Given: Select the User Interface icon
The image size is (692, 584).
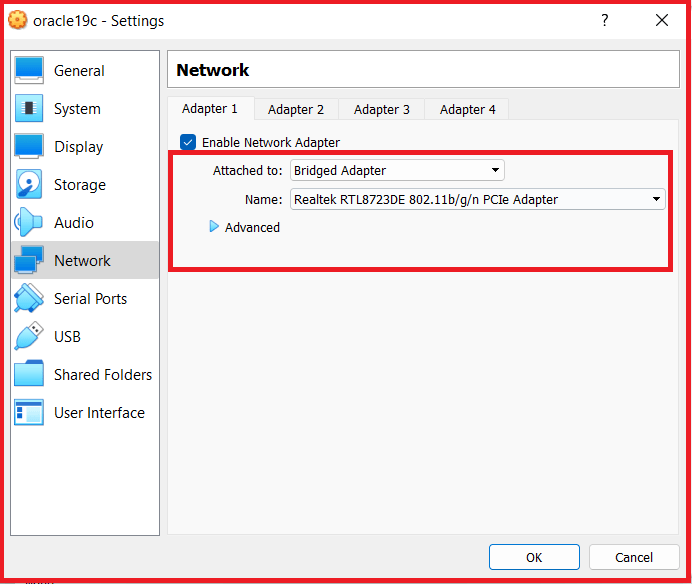Looking at the screenshot, I should coord(29,412).
